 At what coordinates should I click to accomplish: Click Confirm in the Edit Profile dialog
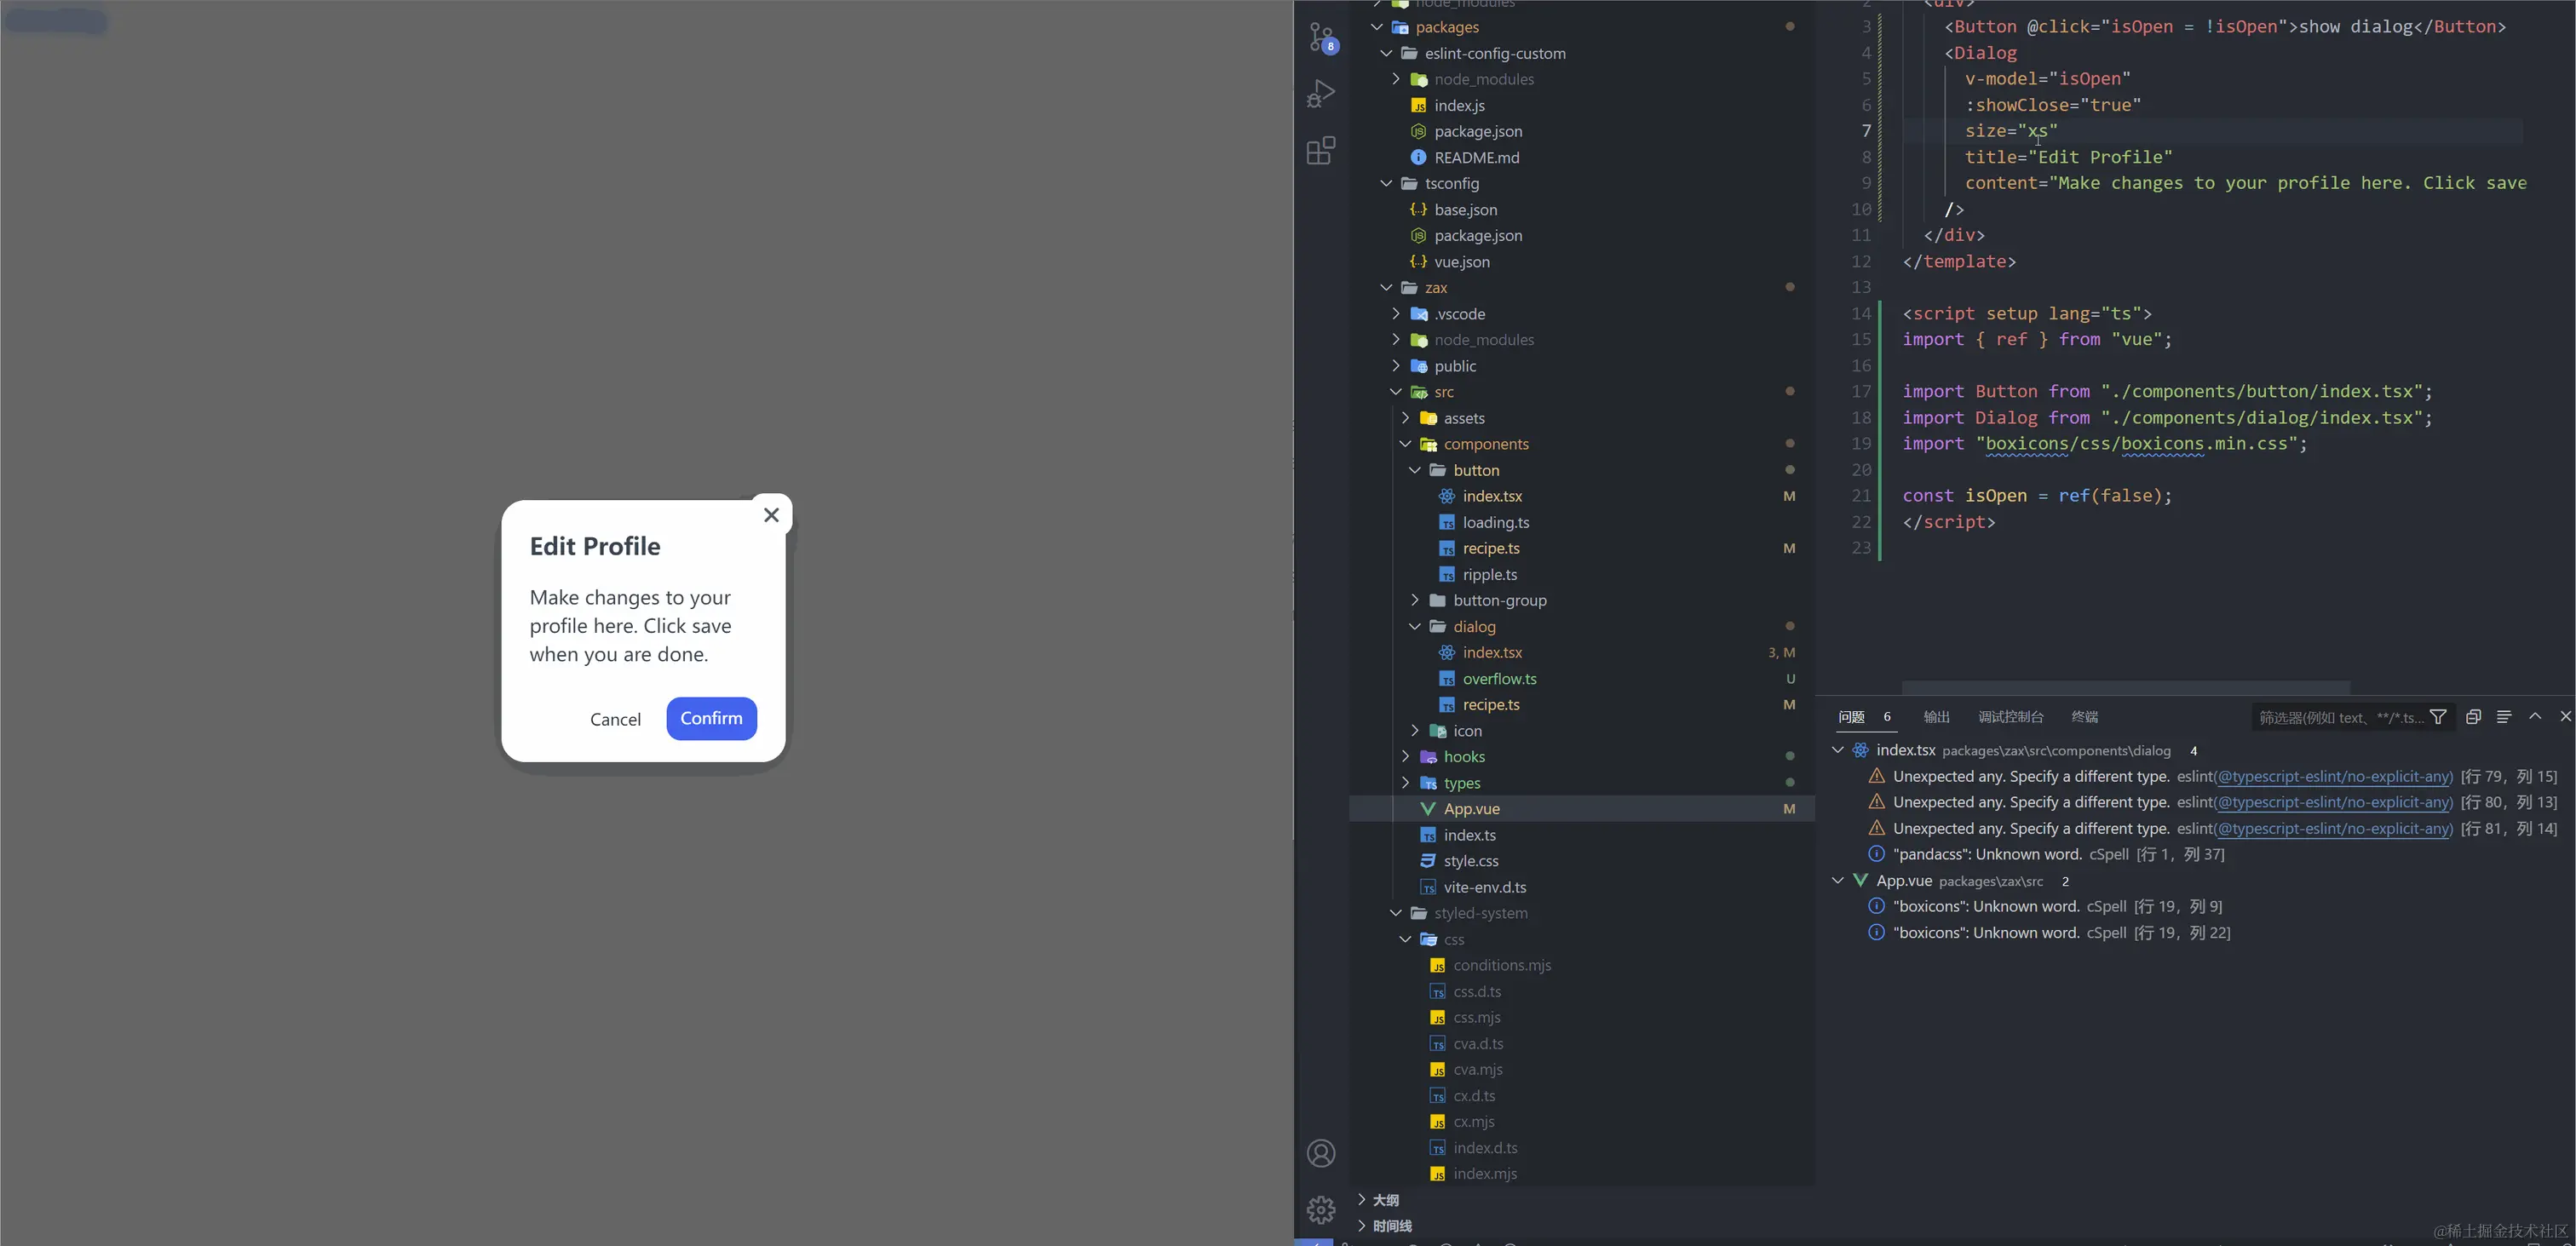tap(711, 718)
